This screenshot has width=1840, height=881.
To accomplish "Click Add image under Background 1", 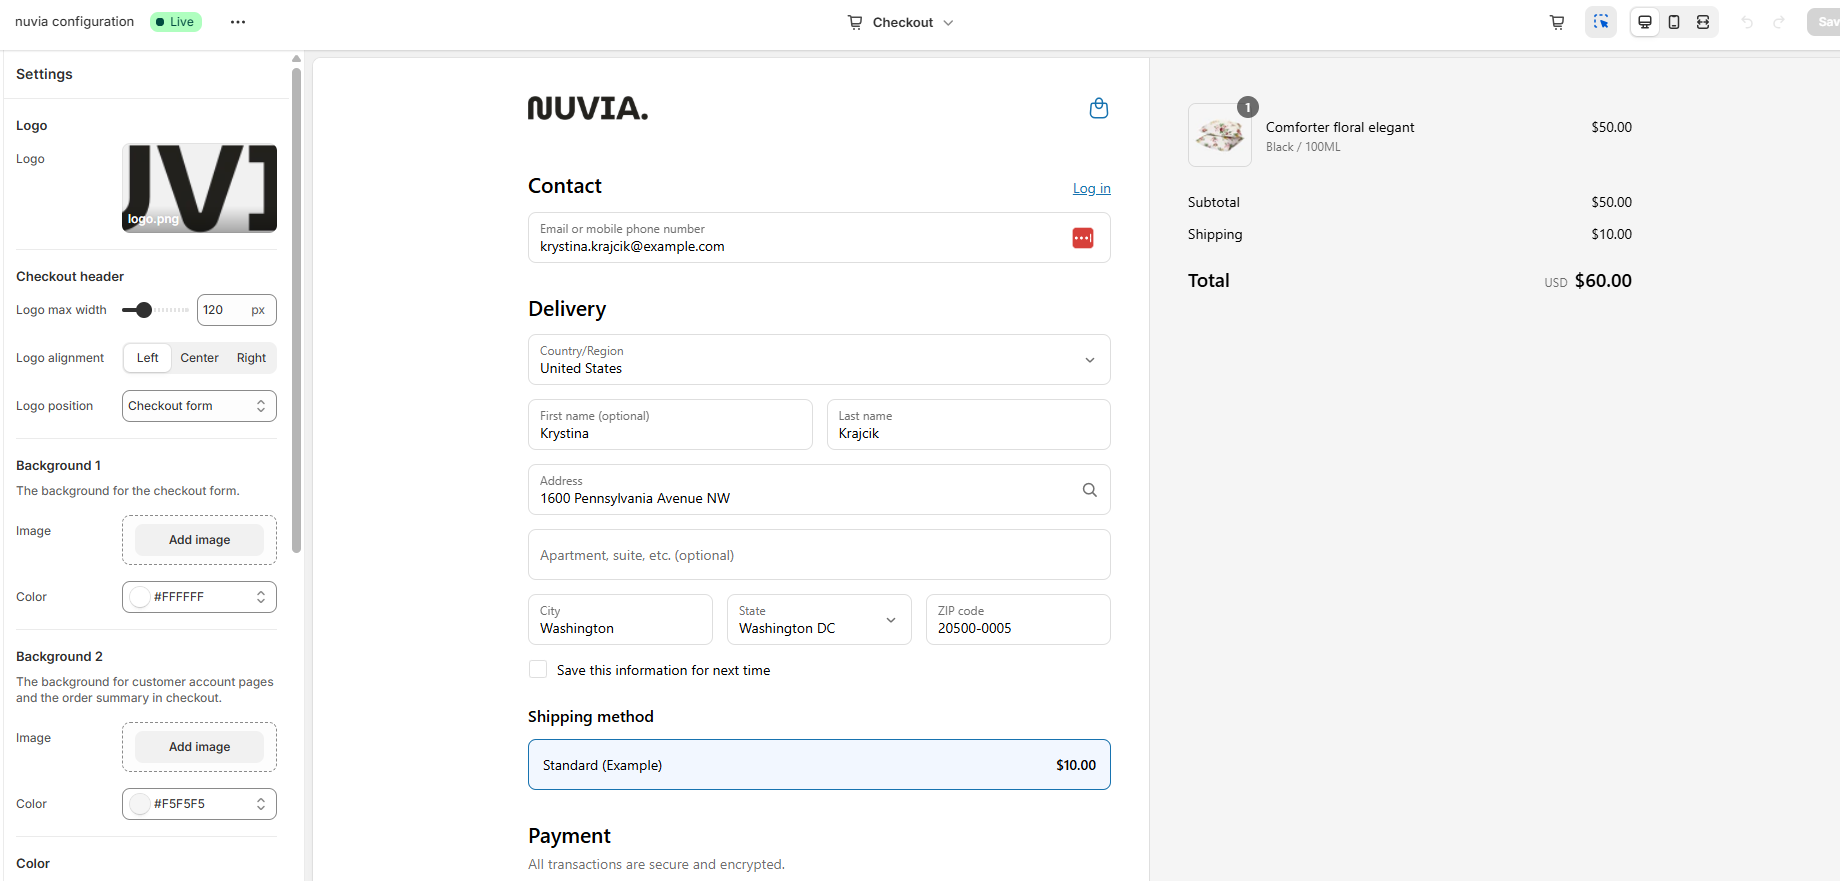I will pyautogui.click(x=199, y=540).
